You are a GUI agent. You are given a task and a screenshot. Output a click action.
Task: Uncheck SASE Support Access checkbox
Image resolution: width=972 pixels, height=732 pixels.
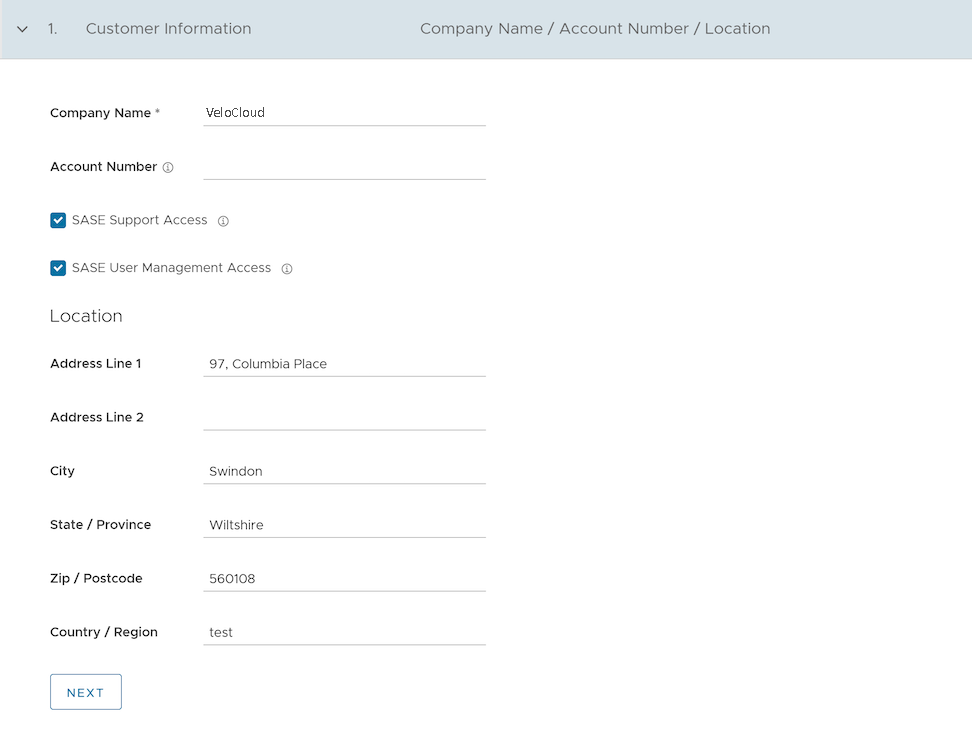[x=58, y=221]
